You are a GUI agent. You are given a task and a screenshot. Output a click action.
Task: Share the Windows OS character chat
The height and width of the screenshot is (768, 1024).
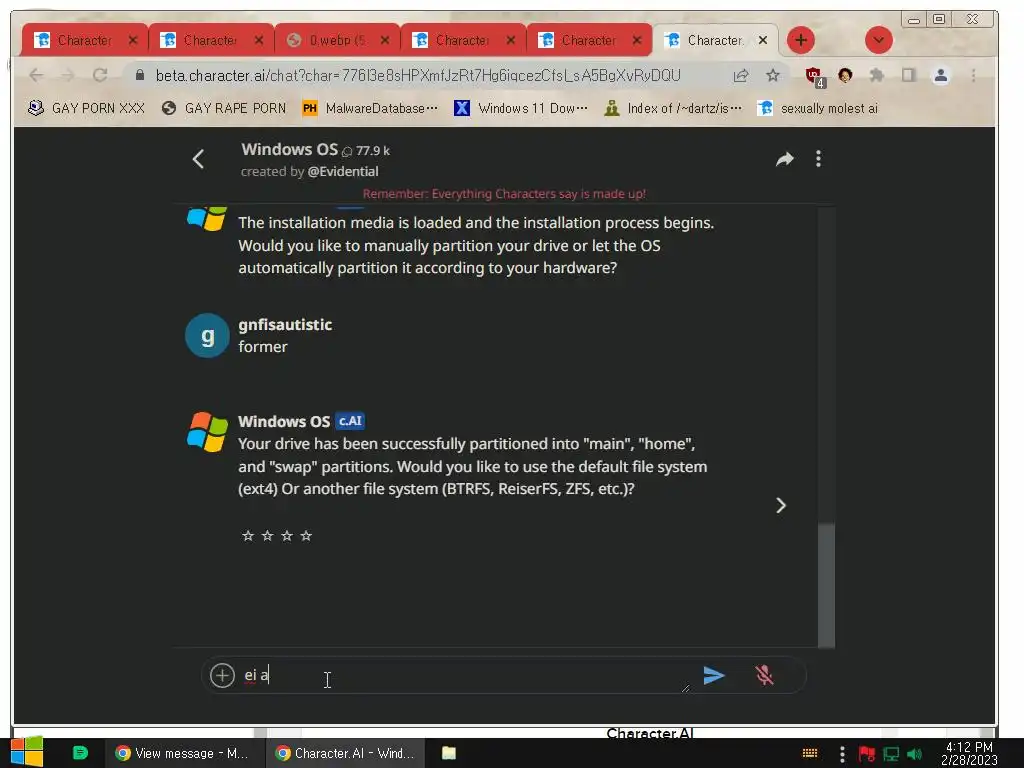pos(784,159)
